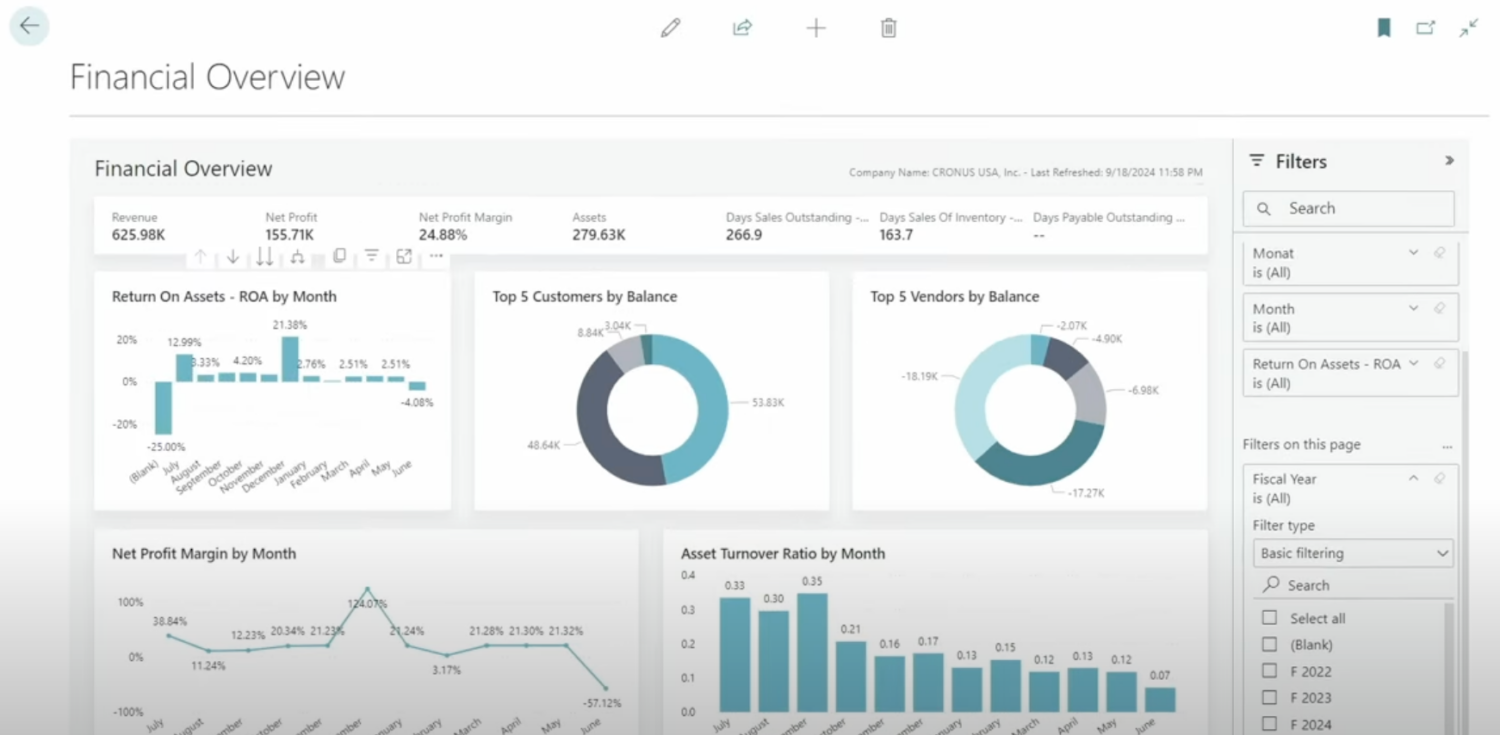Screen dimensions: 1500x735
Task: Tick the (Blank) fiscal year checkbox
Action: (1269, 644)
